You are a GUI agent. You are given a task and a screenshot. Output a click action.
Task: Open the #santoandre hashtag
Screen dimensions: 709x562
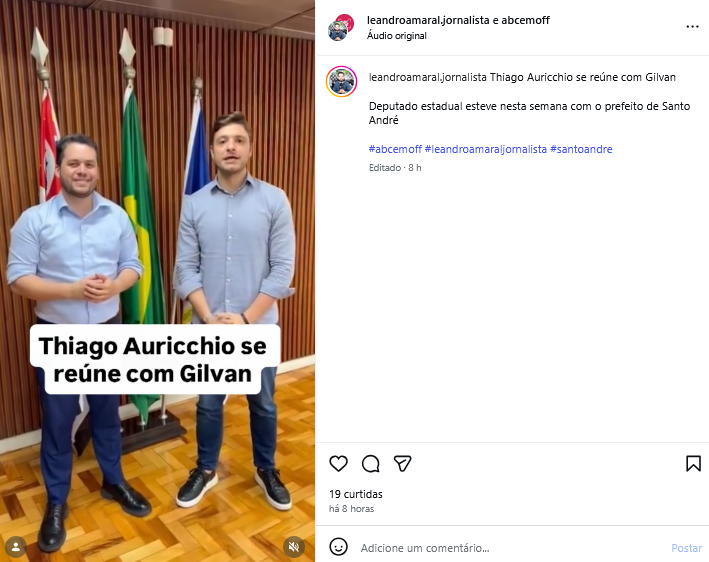coord(581,149)
